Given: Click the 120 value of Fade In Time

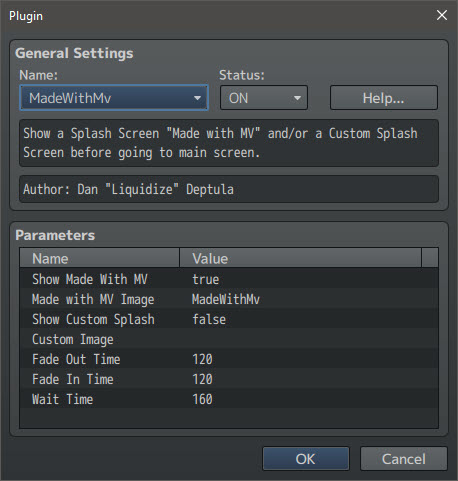Looking at the screenshot, I should point(202,379).
